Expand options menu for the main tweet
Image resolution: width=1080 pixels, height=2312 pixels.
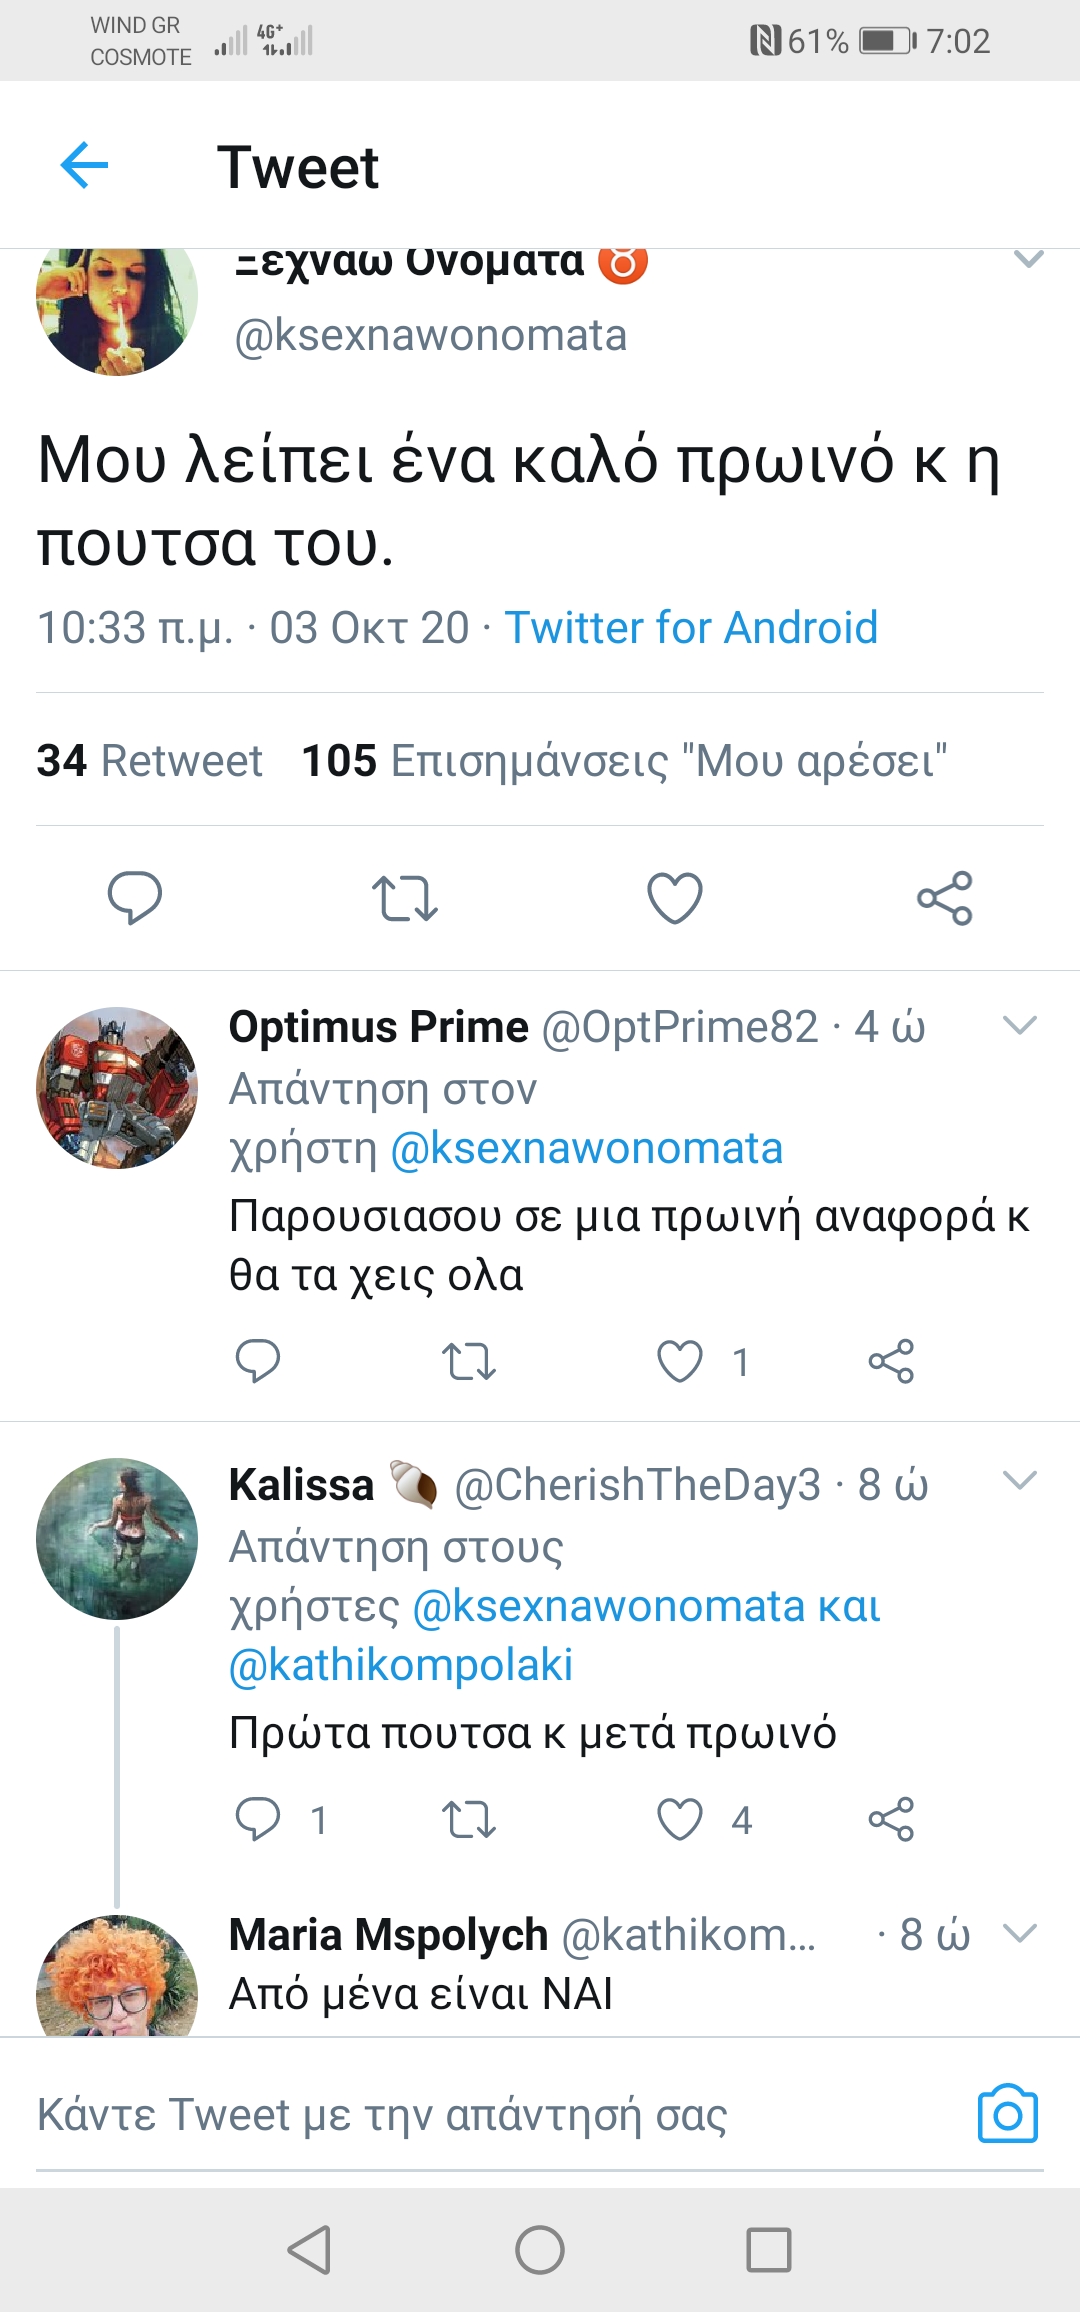[1028, 260]
